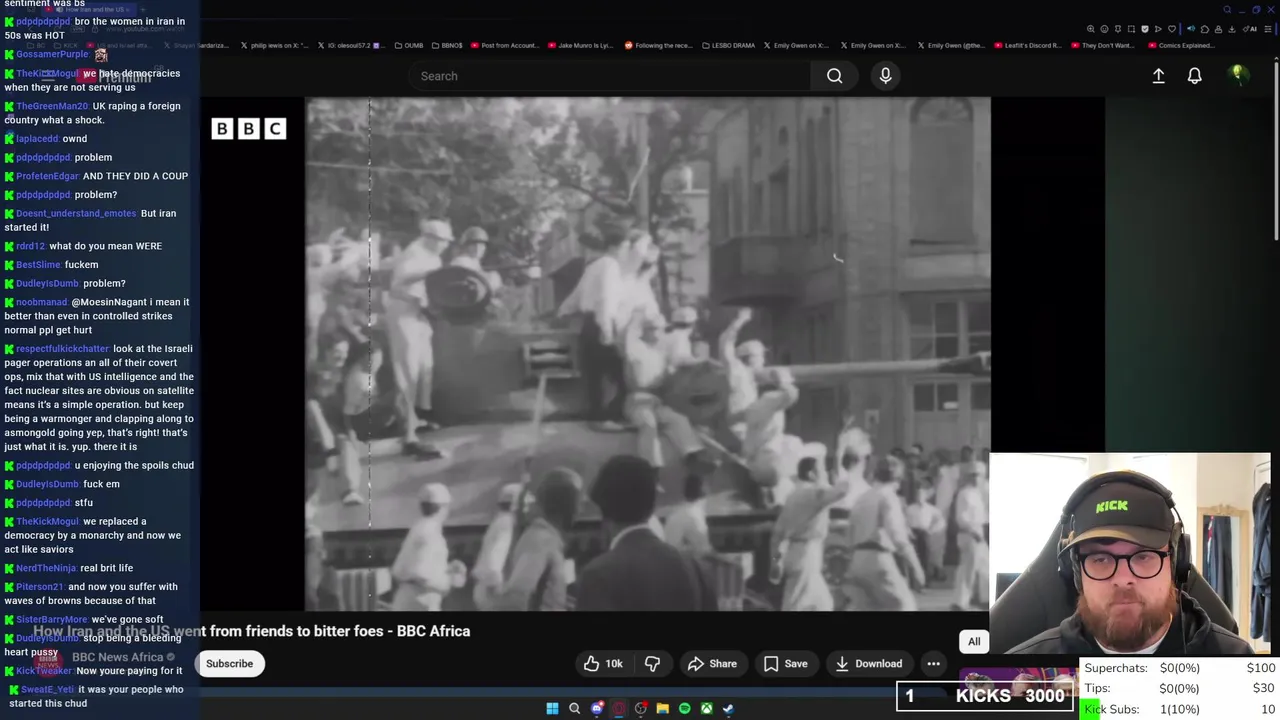This screenshot has height=720, width=1280.
Task: Click the page vertical scrollbar
Action: click(1275, 150)
